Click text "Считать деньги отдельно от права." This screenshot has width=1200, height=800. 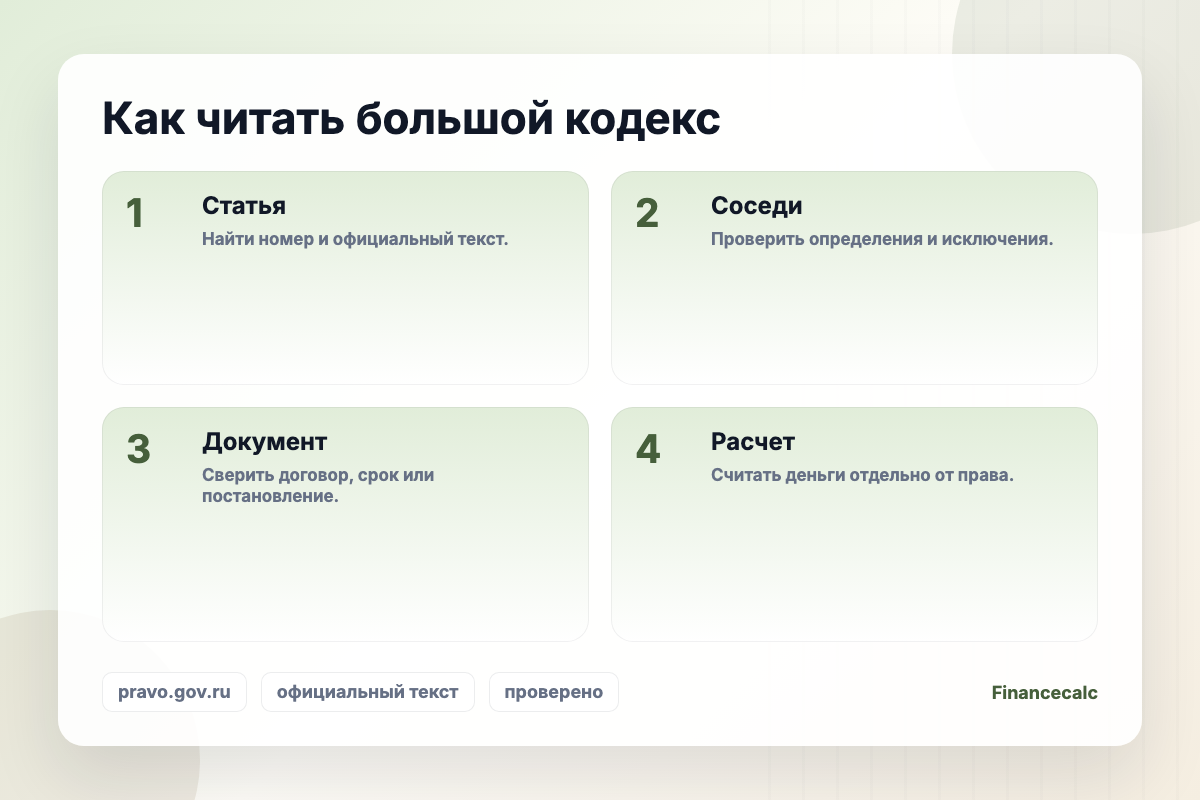tap(863, 476)
